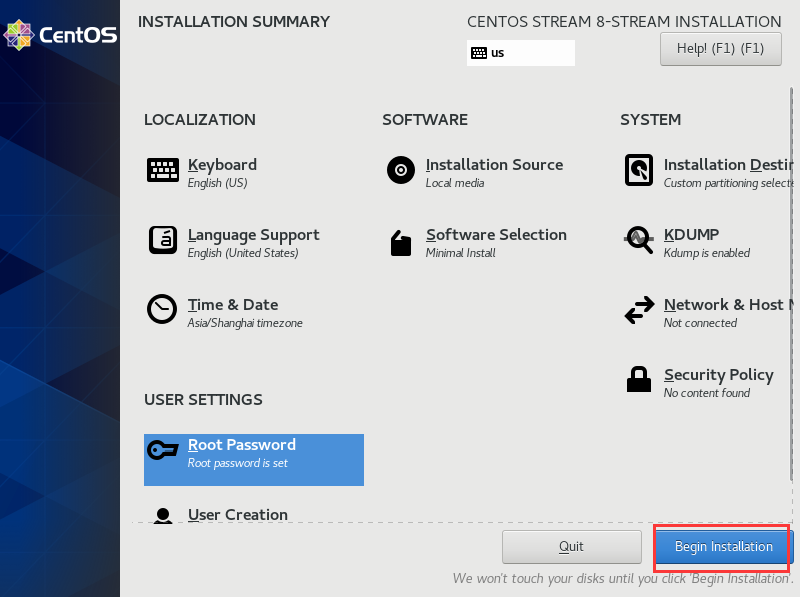The height and width of the screenshot is (597, 800).
Task: Click the person icon for User Creation
Action: point(163,516)
